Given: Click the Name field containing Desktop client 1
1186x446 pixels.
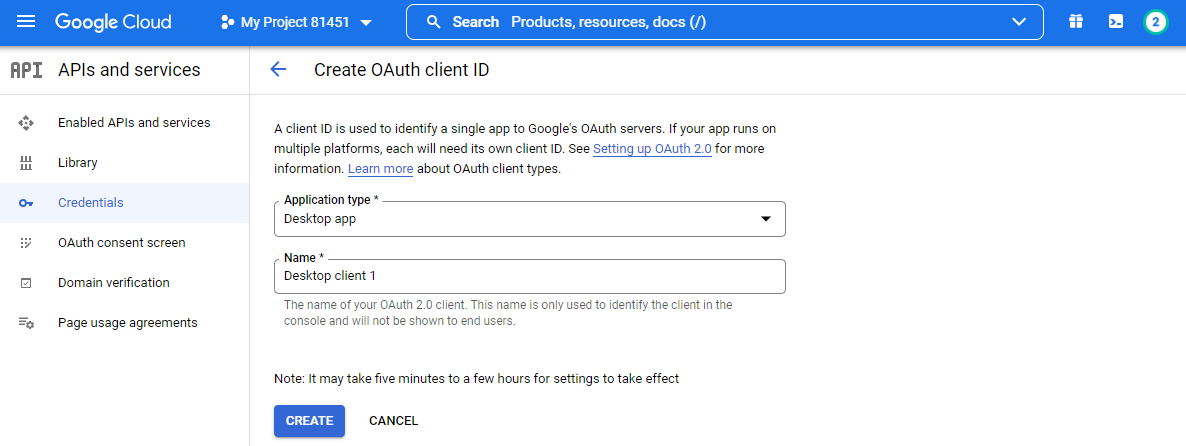Looking at the screenshot, I should [529, 276].
